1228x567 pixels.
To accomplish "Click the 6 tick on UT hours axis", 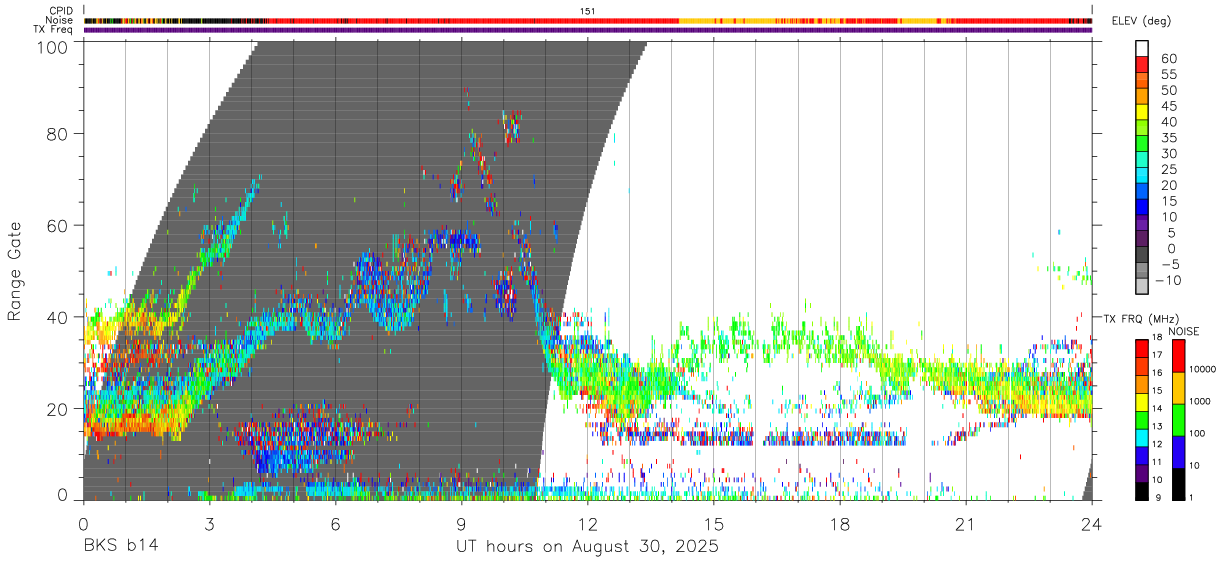I will (x=335, y=524).
